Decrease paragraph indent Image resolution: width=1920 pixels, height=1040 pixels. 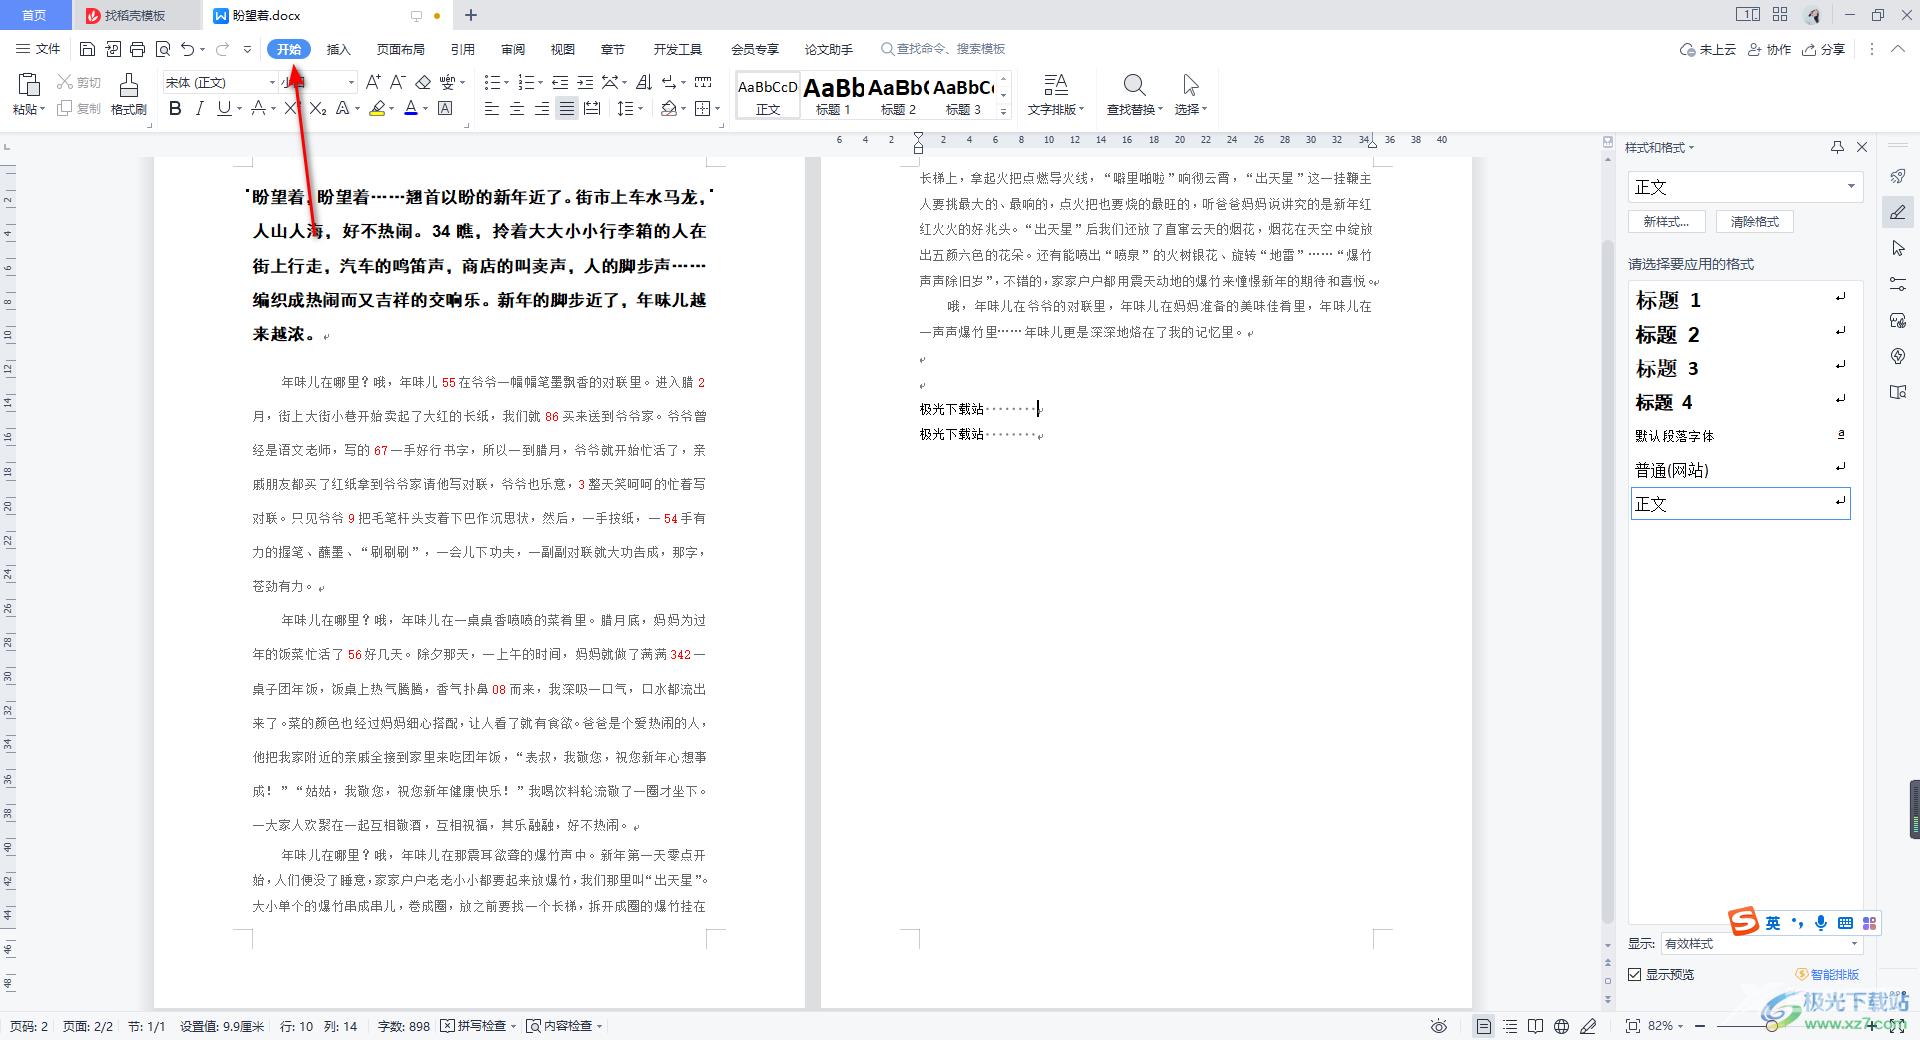(560, 82)
